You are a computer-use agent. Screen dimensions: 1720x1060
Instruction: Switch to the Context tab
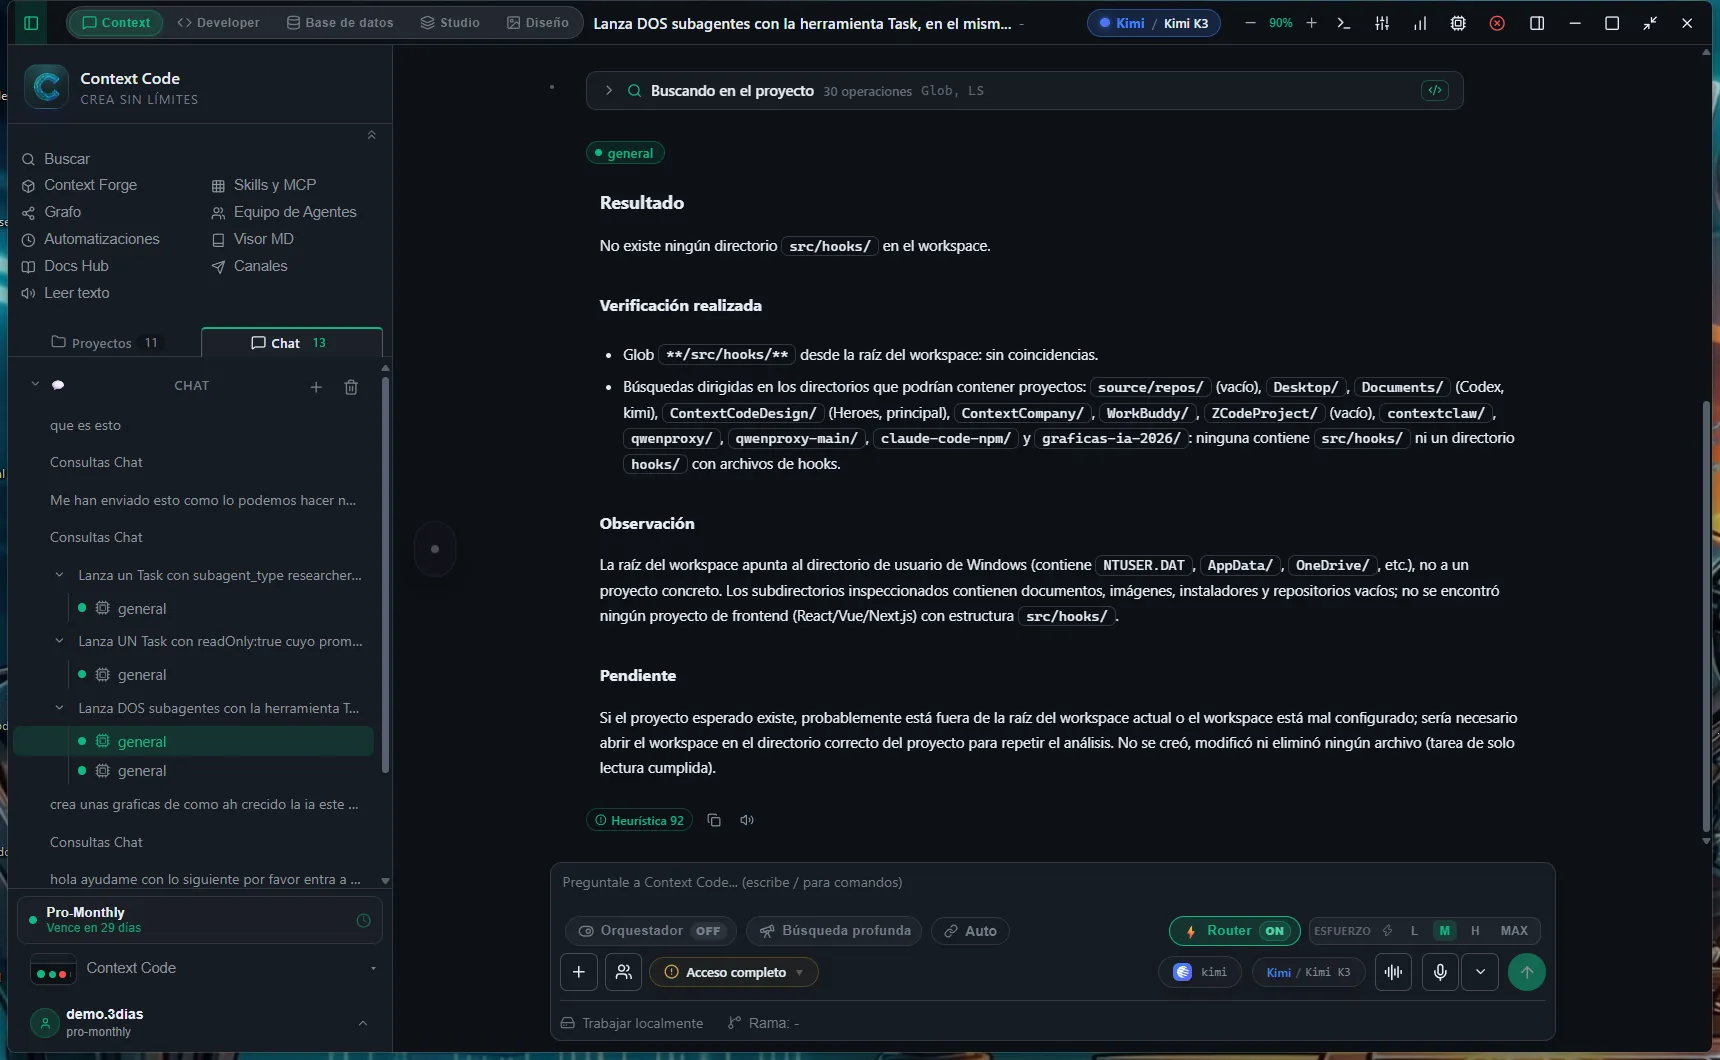pyautogui.click(x=116, y=23)
